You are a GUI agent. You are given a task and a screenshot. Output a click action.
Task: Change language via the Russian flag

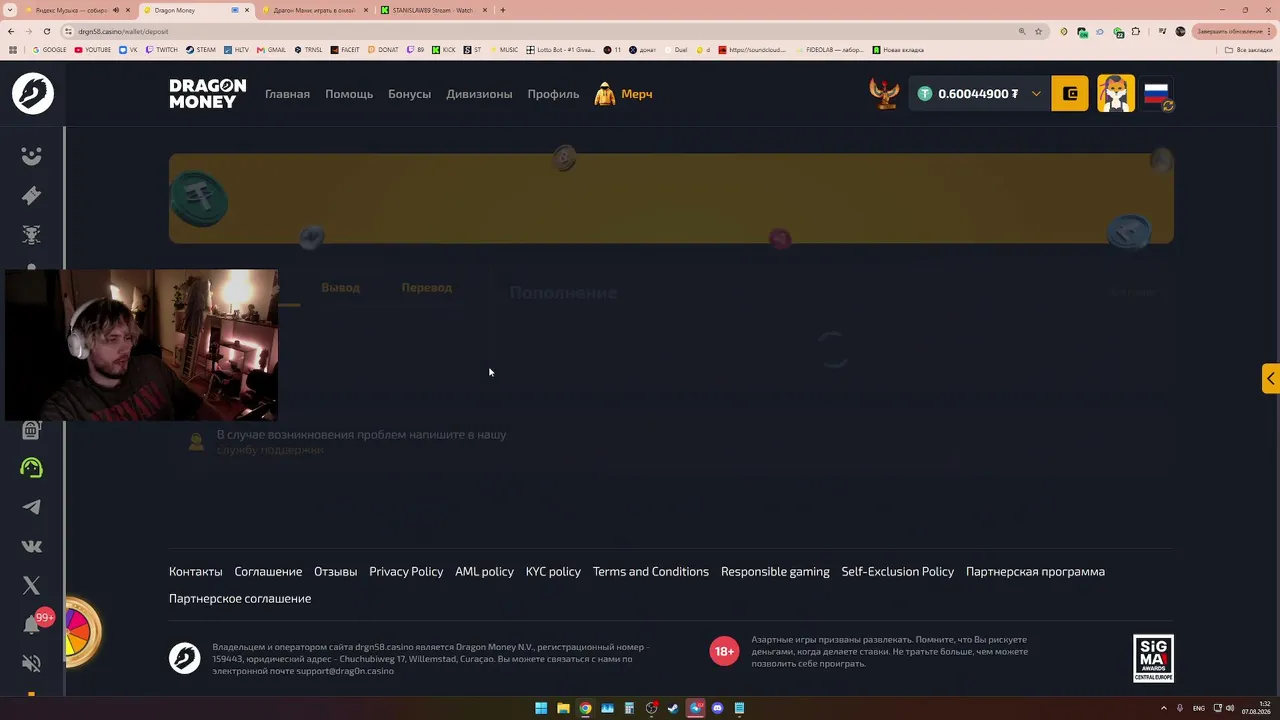(x=1157, y=94)
